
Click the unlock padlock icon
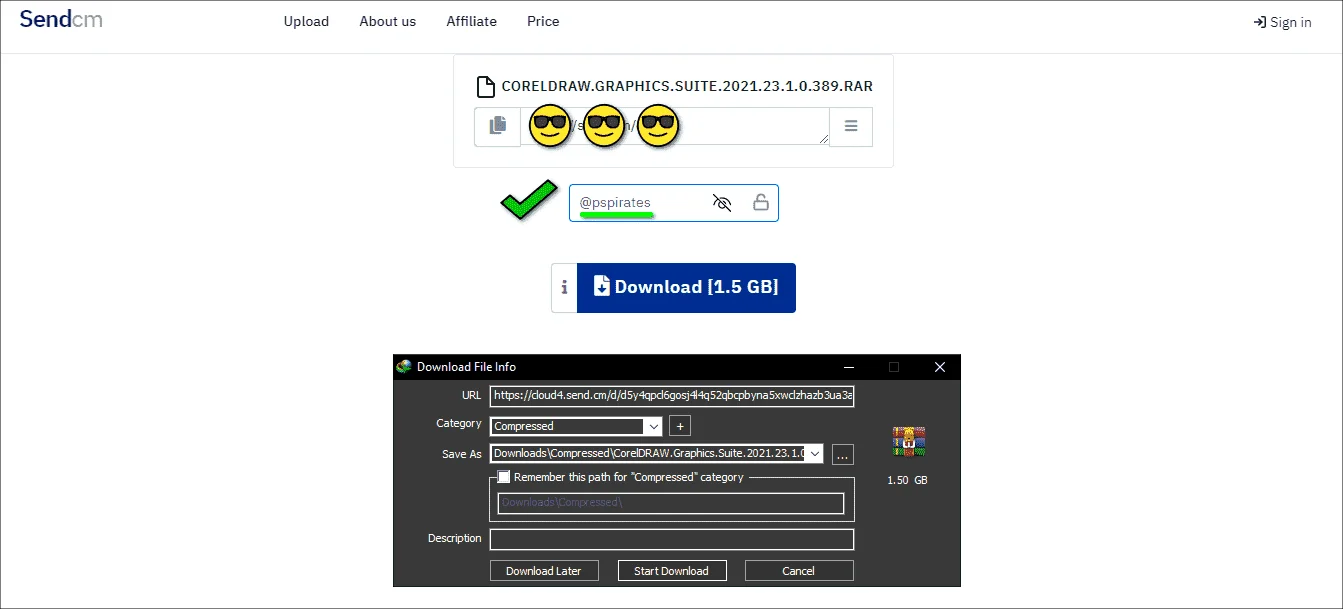tap(761, 203)
